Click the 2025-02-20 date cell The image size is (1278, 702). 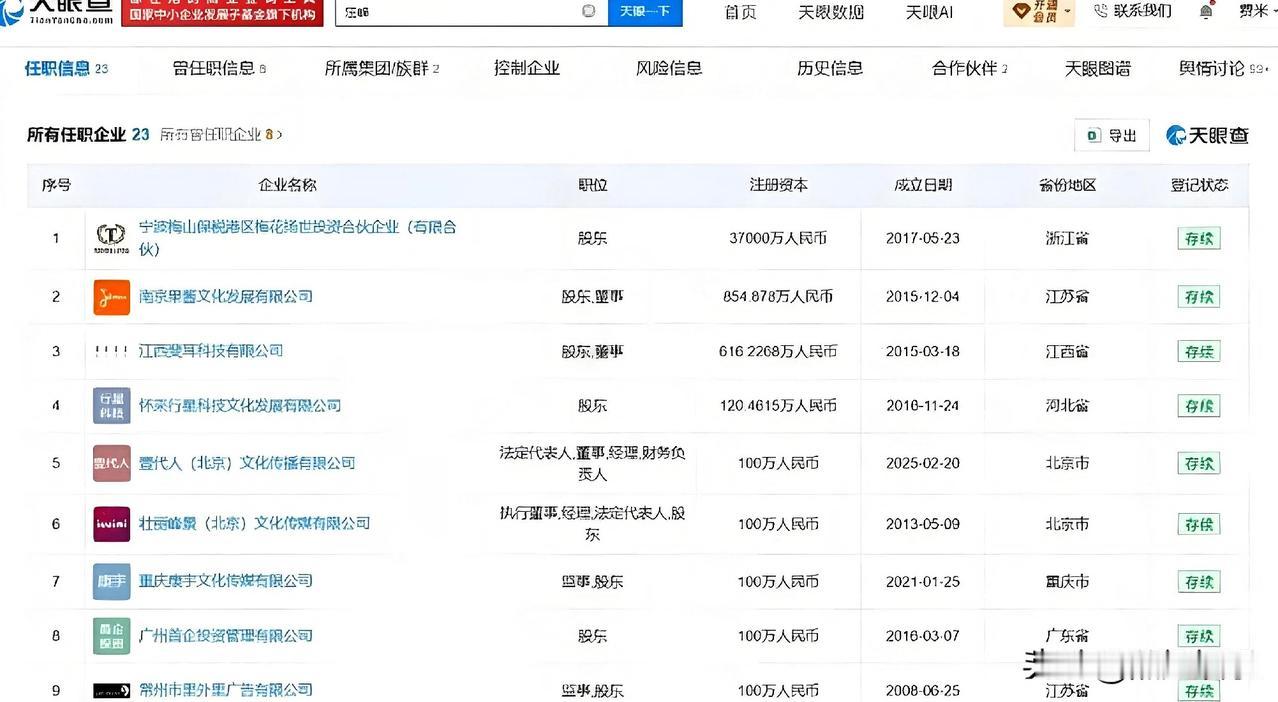923,463
